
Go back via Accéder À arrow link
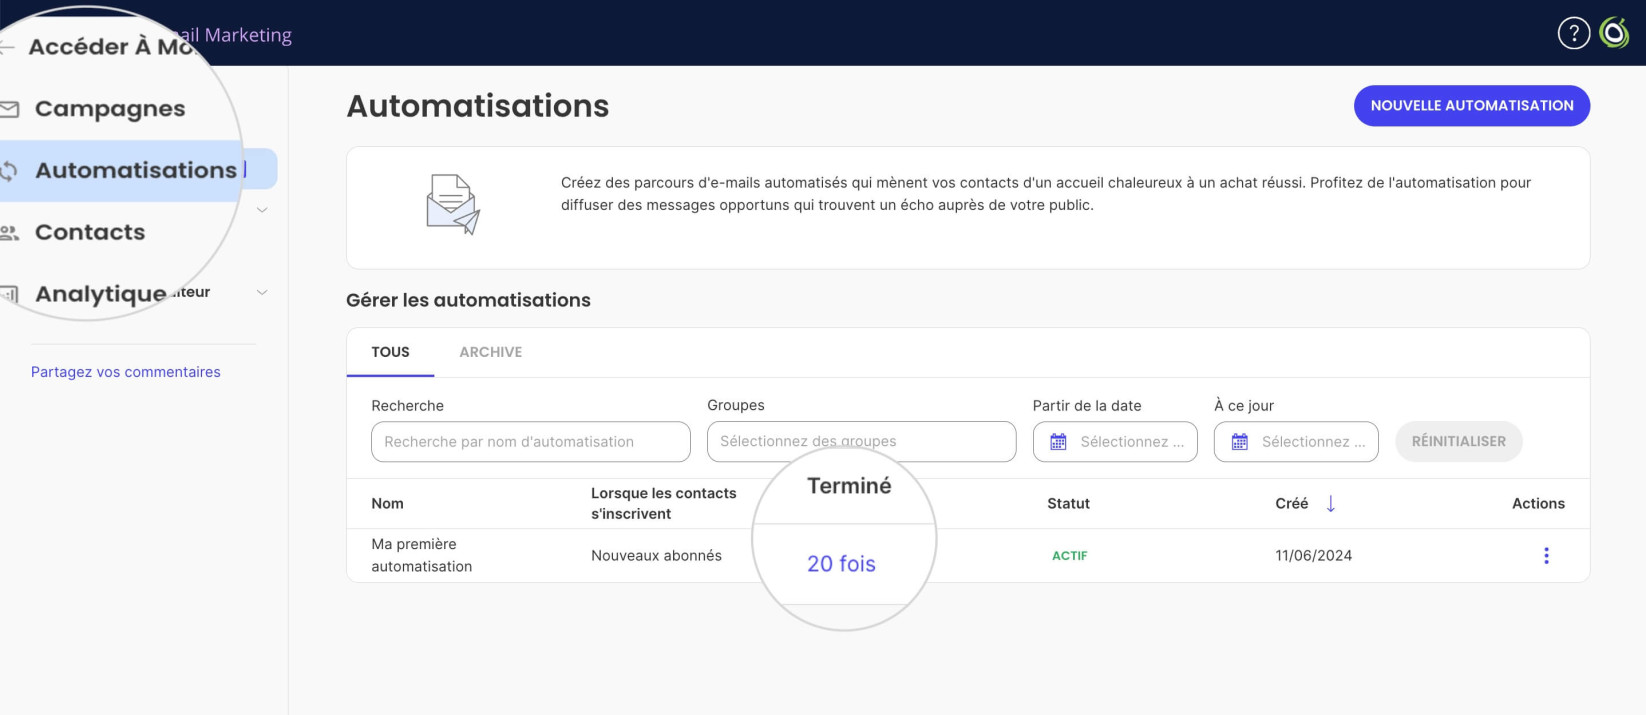(7, 47)
